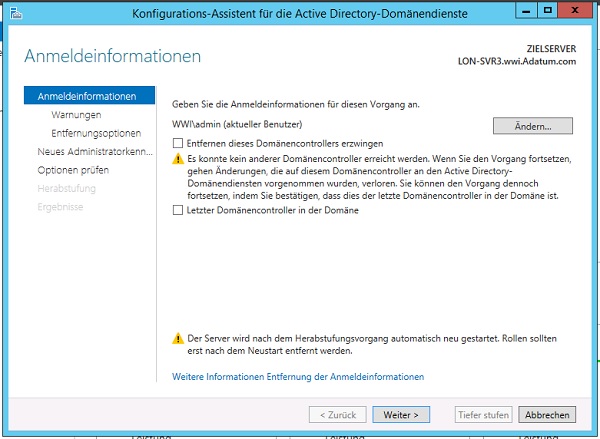Screen dimensions: 600x439
Task: Click the Ändern... credentials button
Action: tap(533, 126)
